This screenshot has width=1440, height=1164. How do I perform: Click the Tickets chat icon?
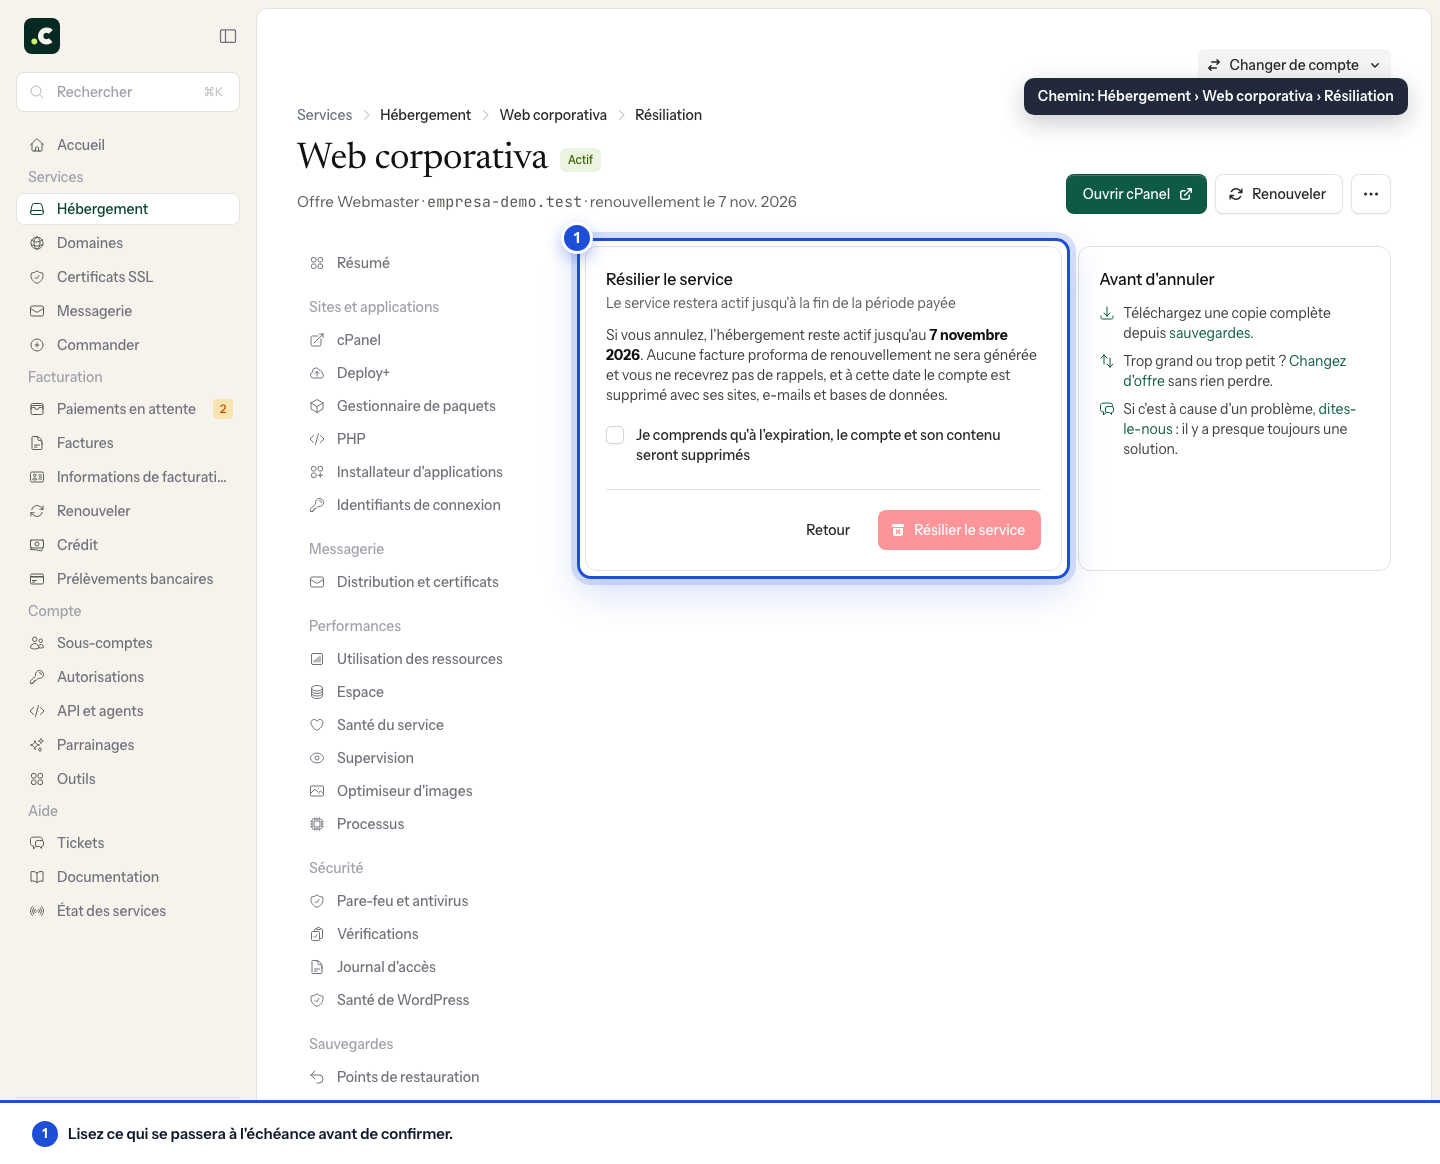37,843
